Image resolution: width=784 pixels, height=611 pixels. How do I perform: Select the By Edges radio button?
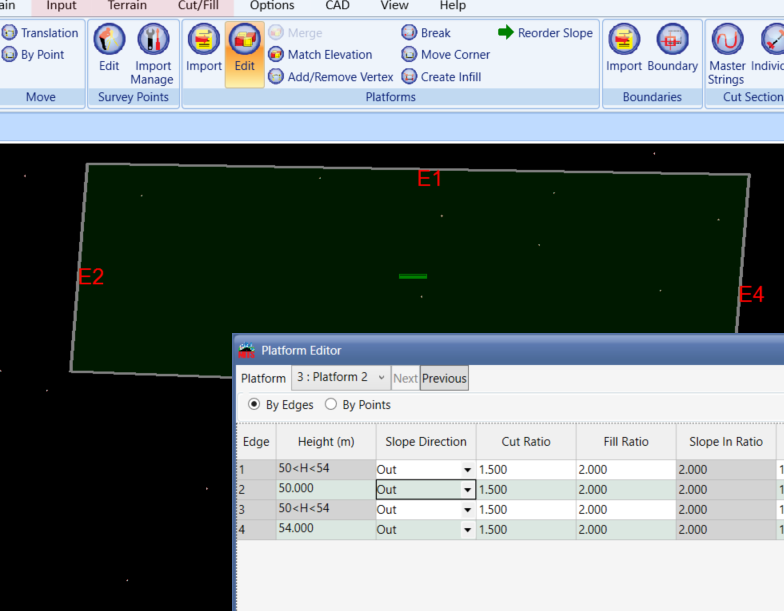tap(254, 404)
